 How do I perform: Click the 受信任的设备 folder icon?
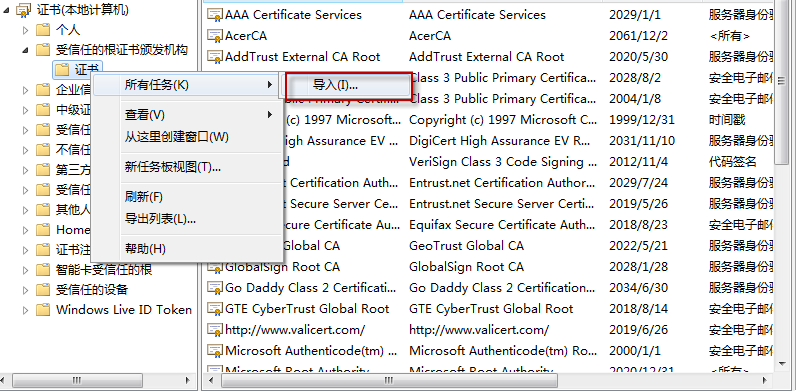tap(43, 290)
